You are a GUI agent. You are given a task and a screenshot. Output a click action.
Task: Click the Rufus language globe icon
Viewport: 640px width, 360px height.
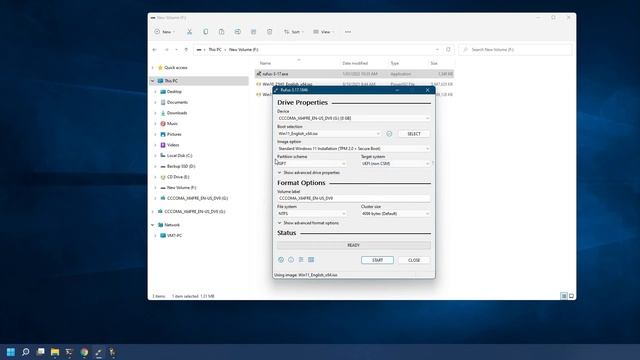pos(281,260)
